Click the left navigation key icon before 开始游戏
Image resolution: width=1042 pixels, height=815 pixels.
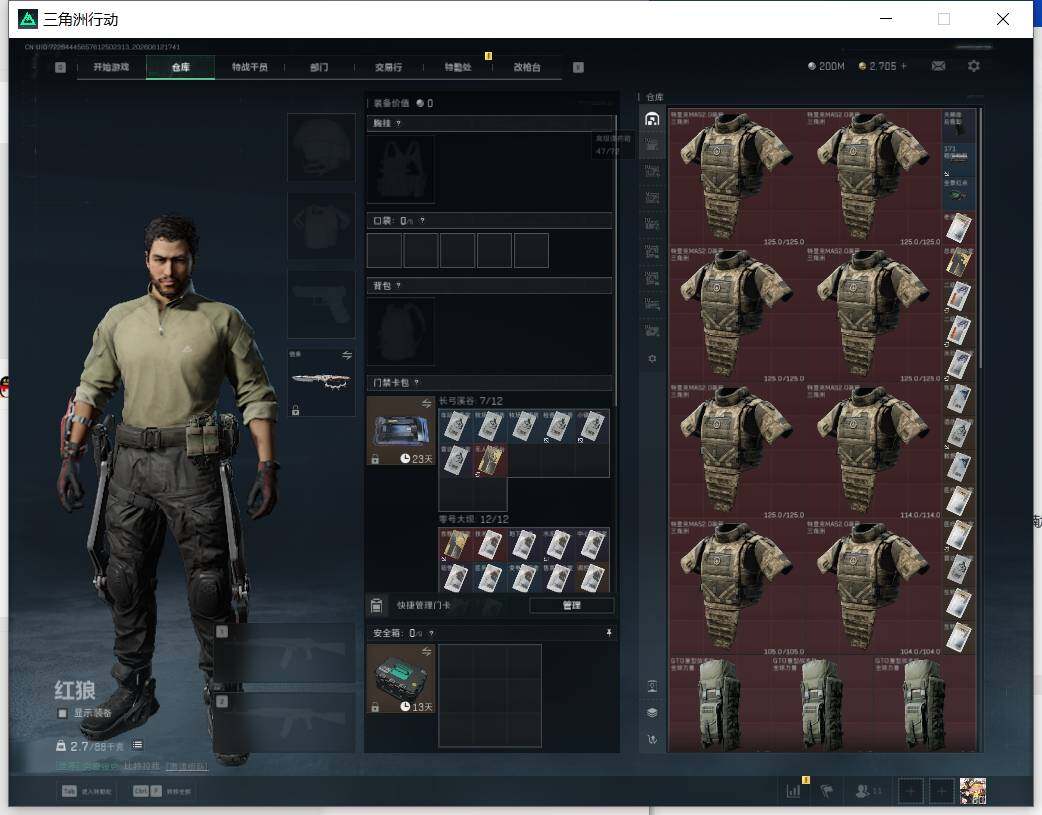60,67
